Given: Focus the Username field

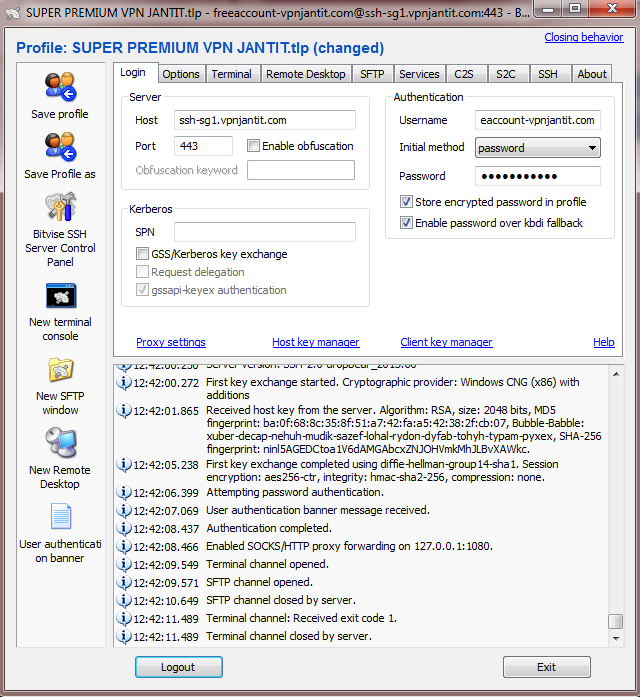Looking at the screenshot, I should [x=538, y=120].
